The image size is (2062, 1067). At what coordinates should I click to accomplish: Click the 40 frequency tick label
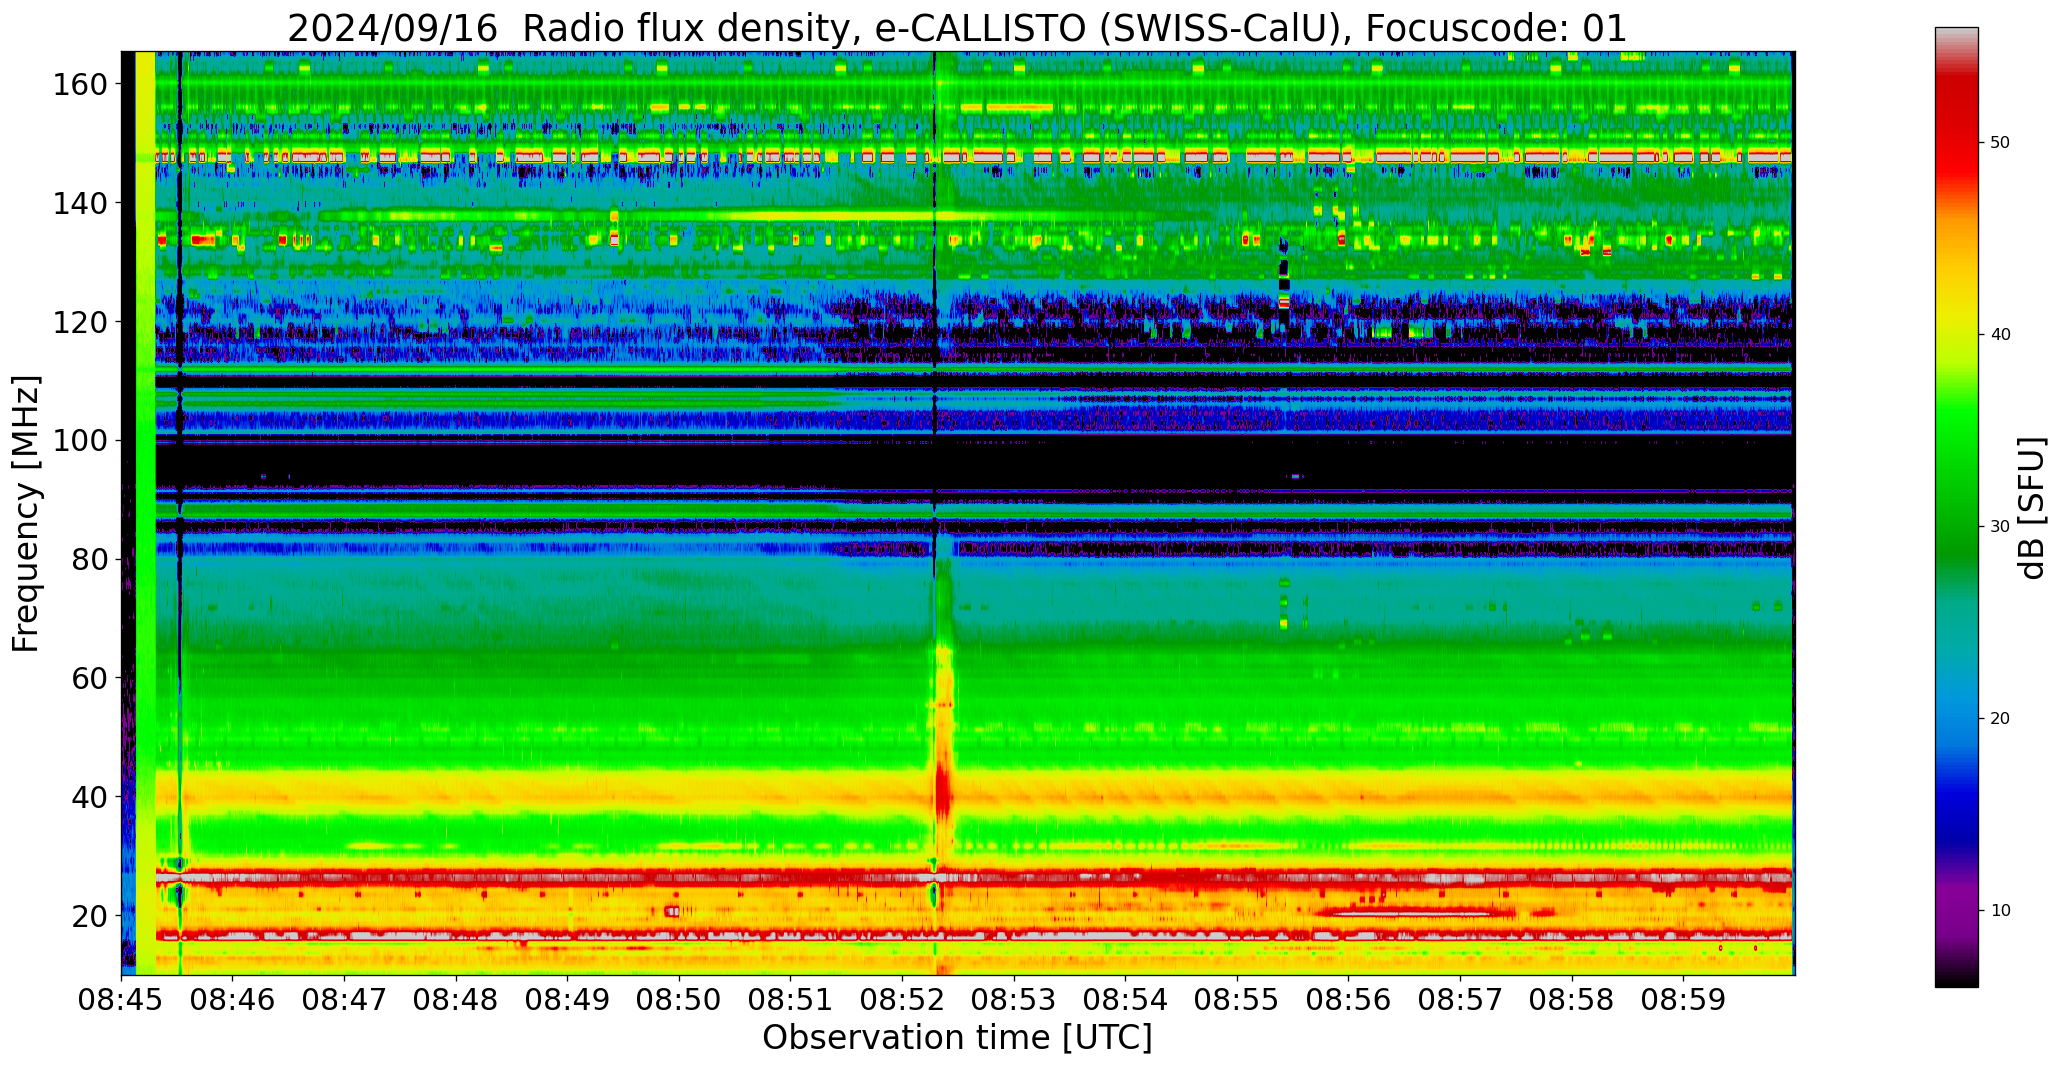90,797
